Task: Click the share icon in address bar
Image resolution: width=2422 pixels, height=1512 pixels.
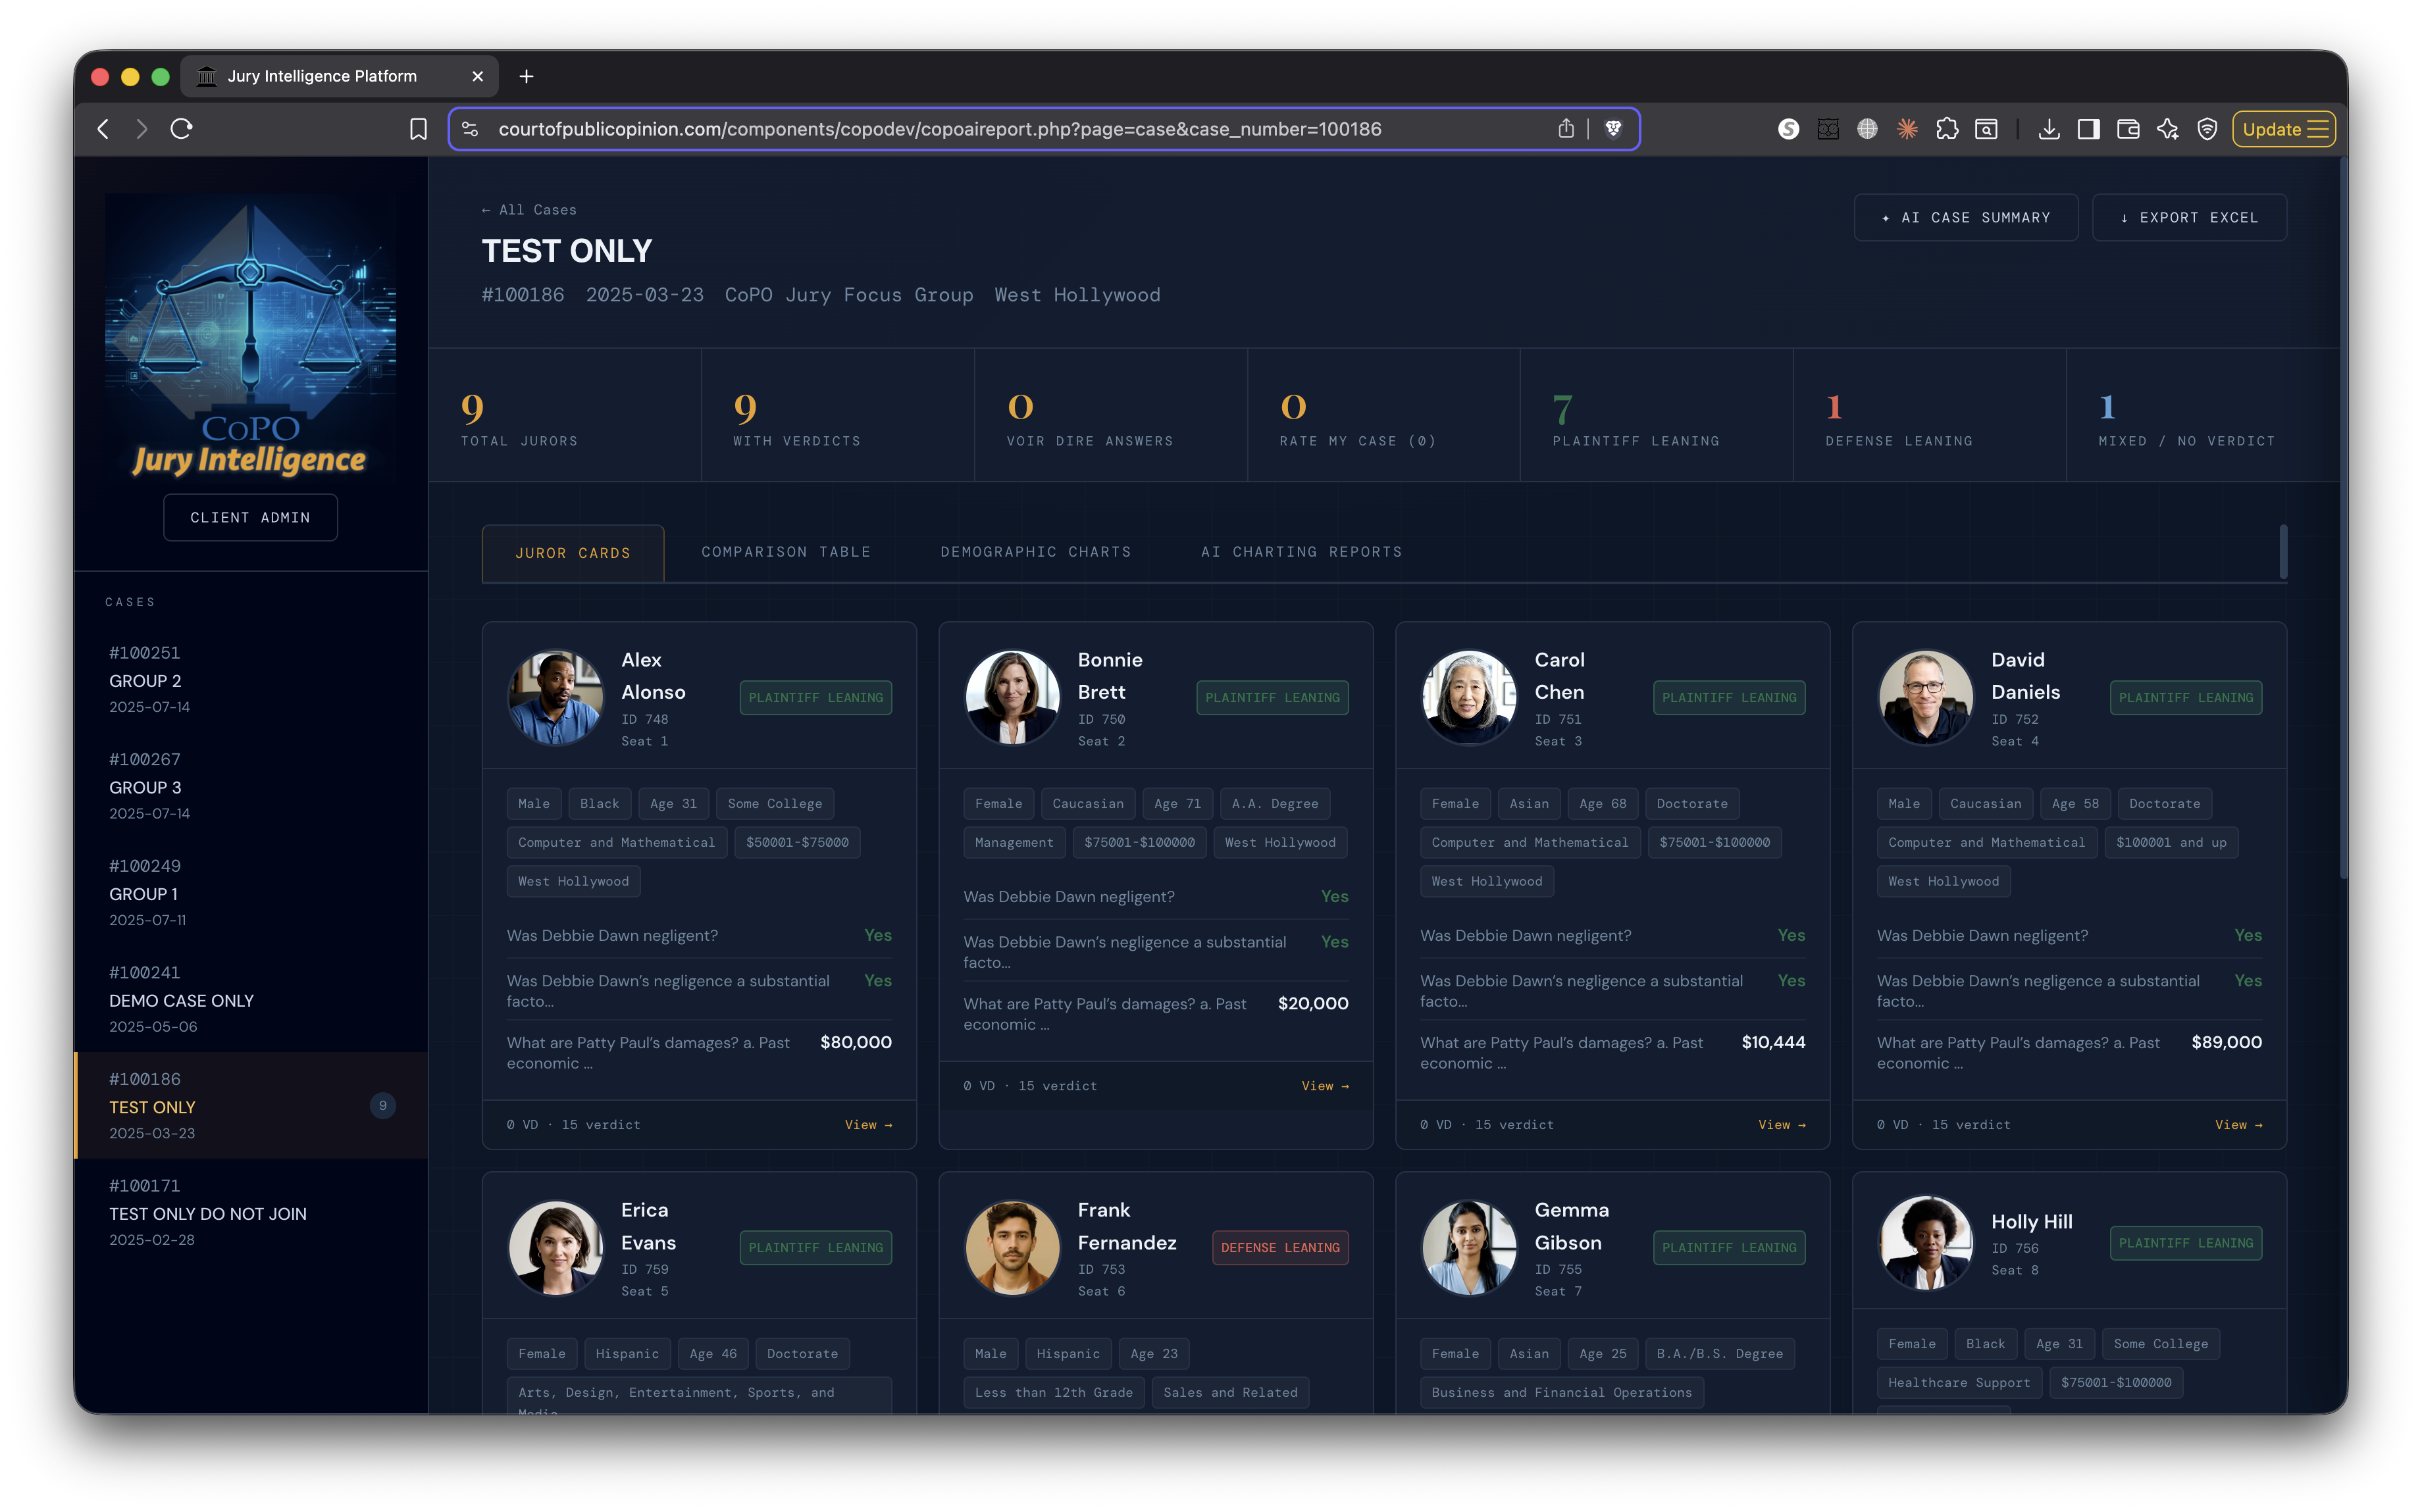Action: pos(1566,129)
